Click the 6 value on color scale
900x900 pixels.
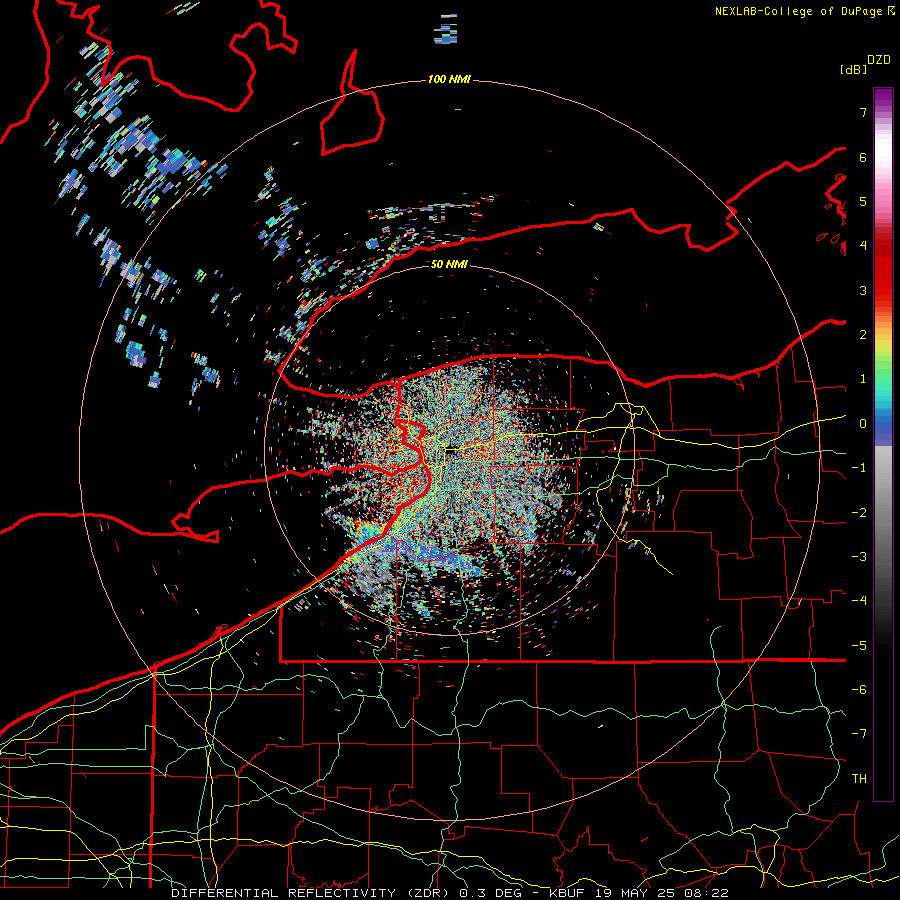pos(863,157)
